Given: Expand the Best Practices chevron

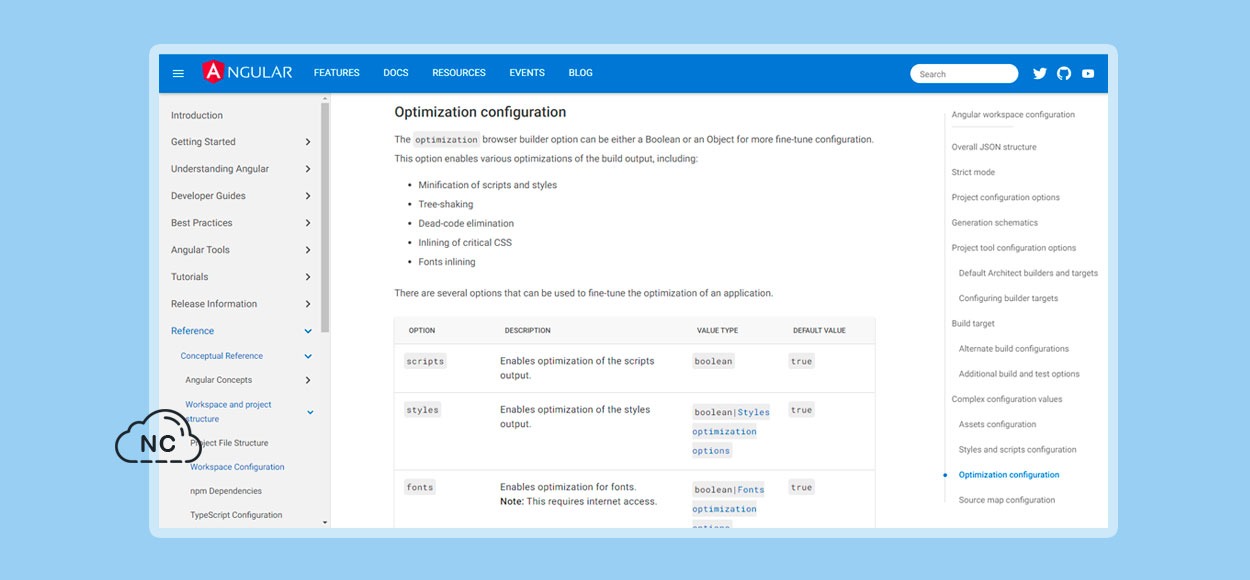Looking at the screenshot, I should (308, 223).
